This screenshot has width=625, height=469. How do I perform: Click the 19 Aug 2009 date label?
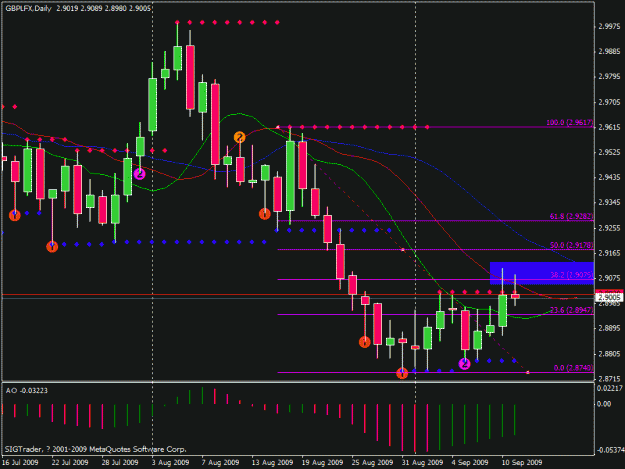click(322, 462)
